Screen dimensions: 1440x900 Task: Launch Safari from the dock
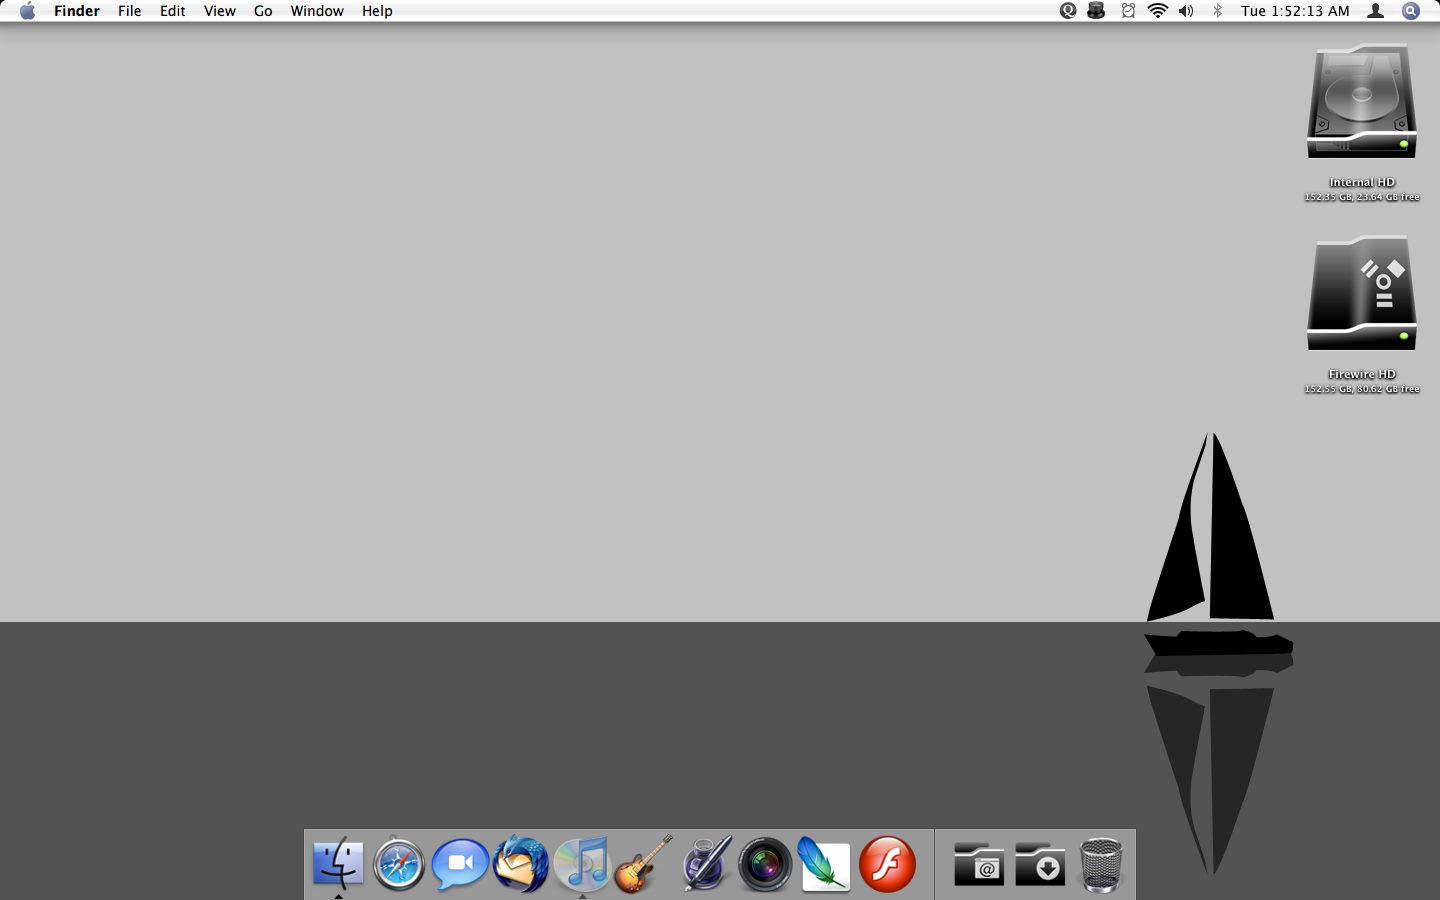pos(399,864)
